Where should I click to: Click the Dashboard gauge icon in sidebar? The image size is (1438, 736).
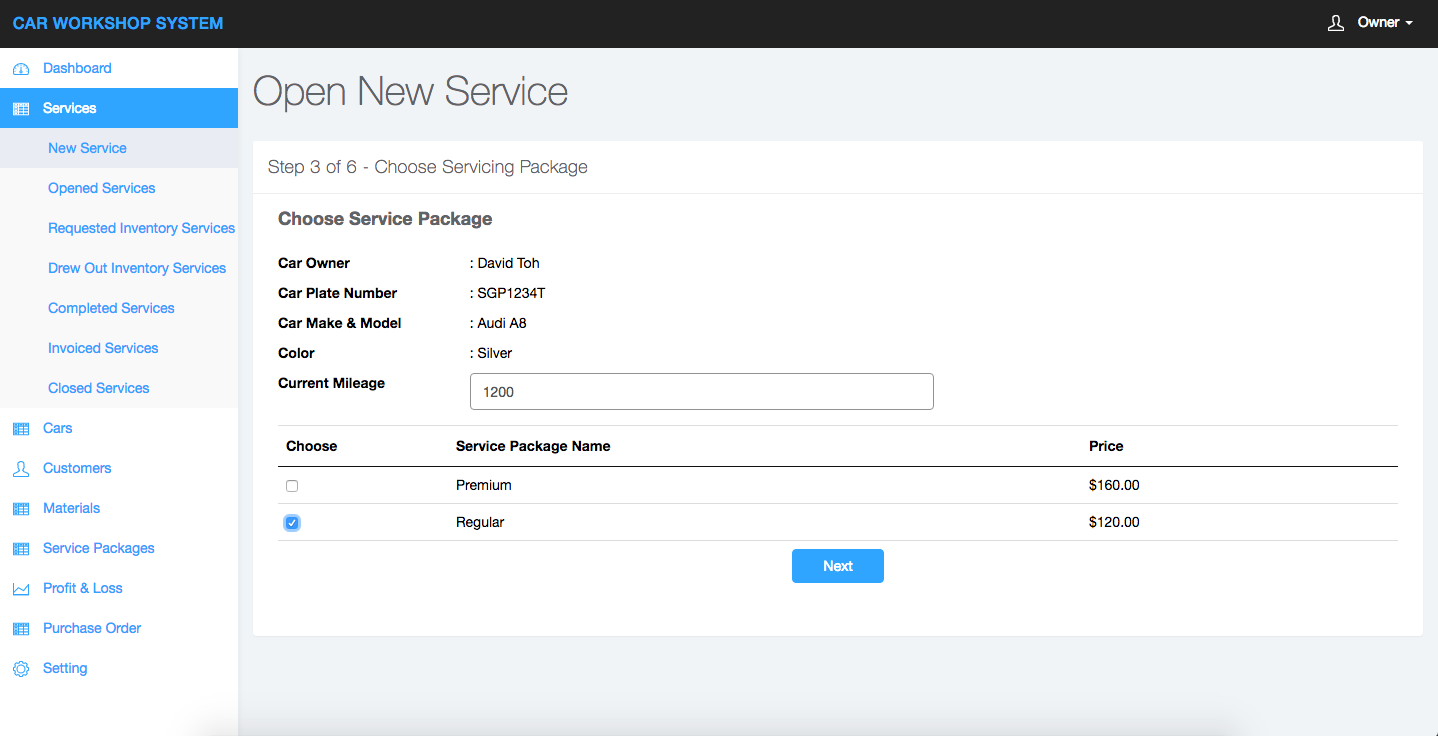pos(21,69)
